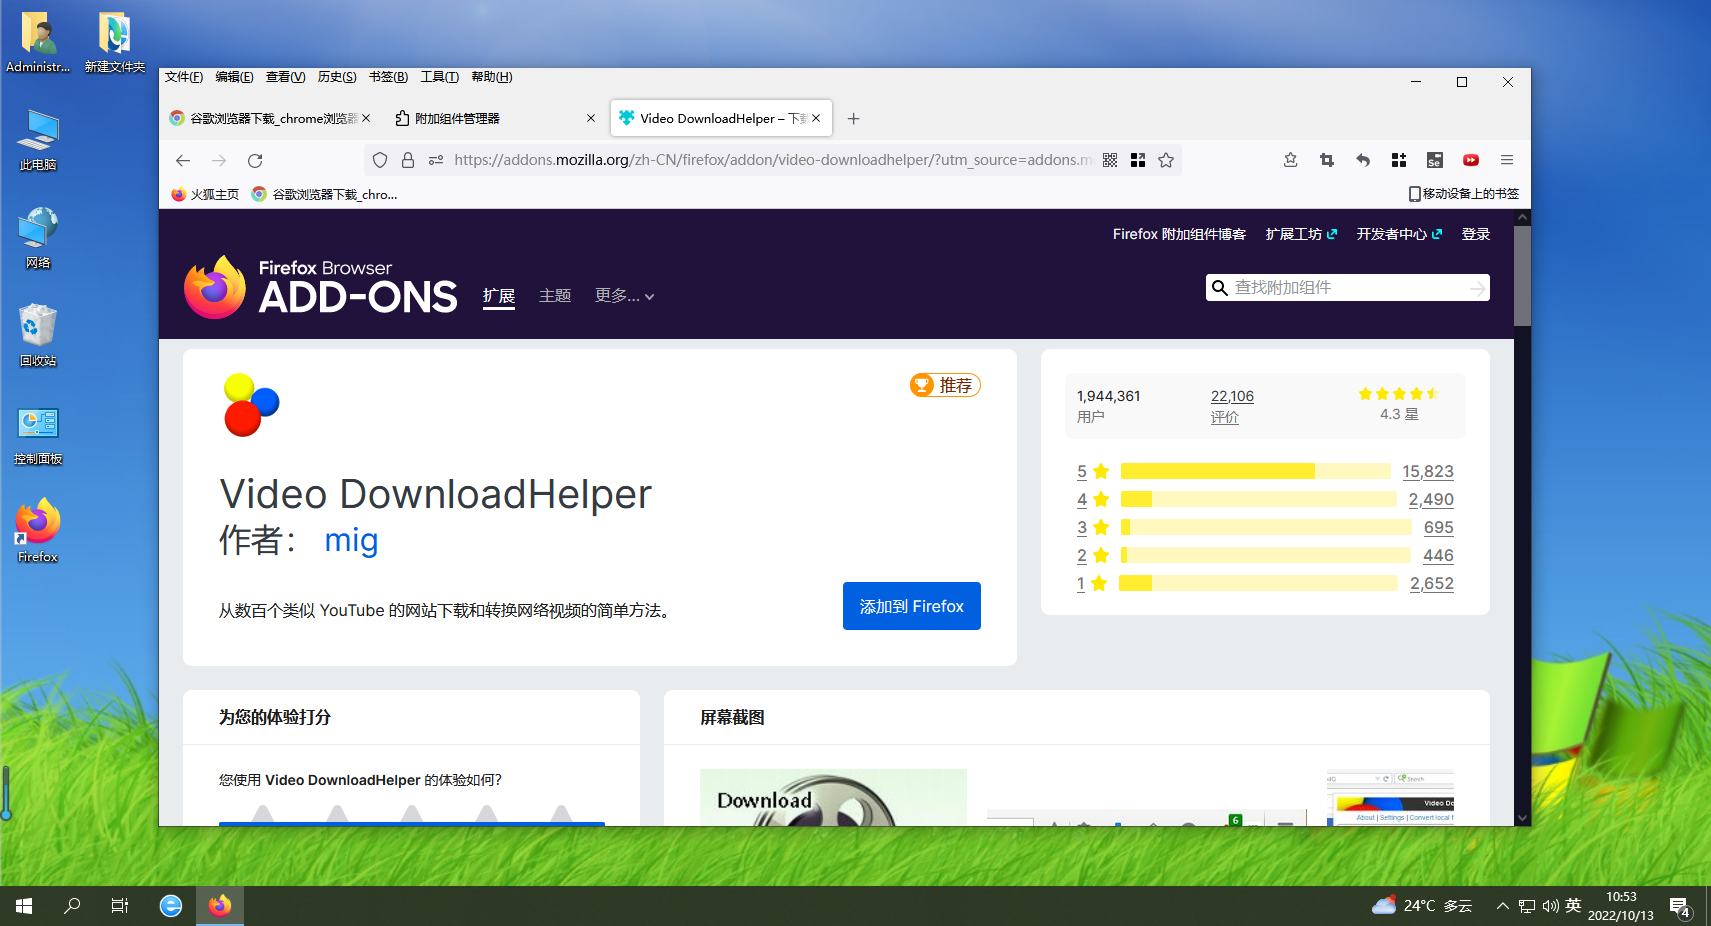Viewport: 1711px width, 926px height.
Task: Open the 历史 menu
Action: point(337,77)
